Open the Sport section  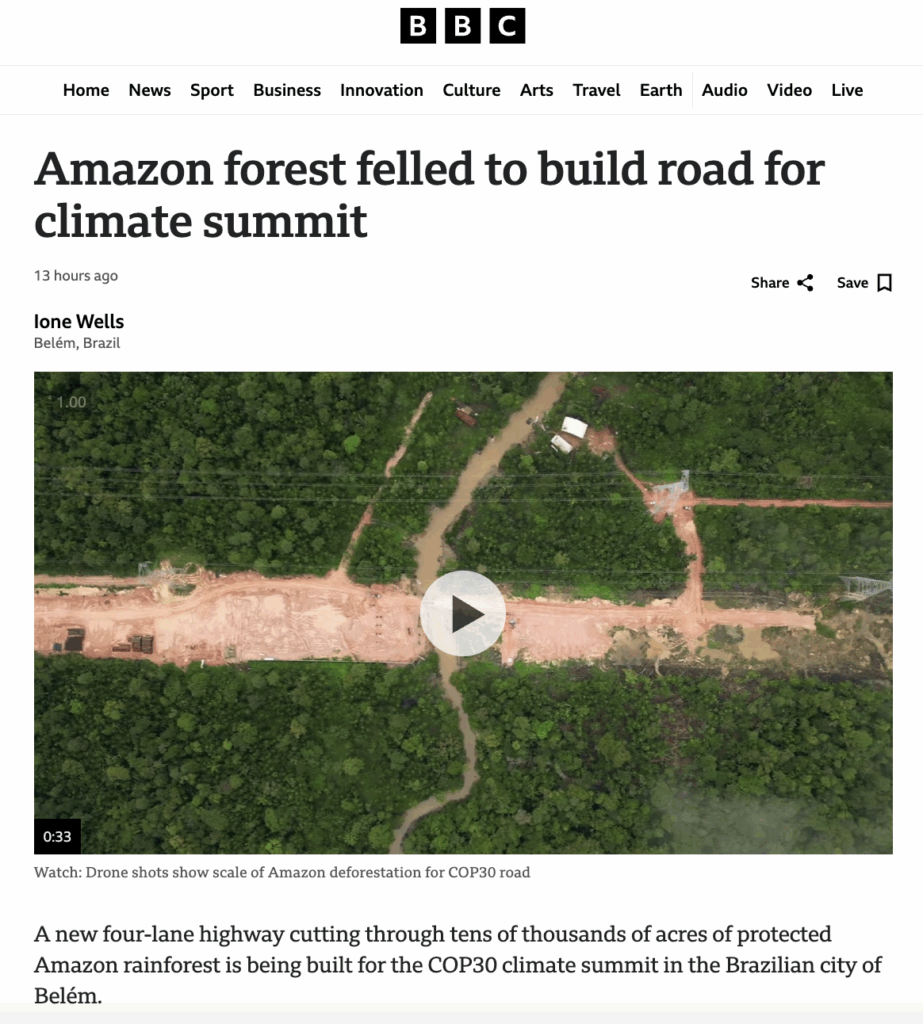coord(212,90)
